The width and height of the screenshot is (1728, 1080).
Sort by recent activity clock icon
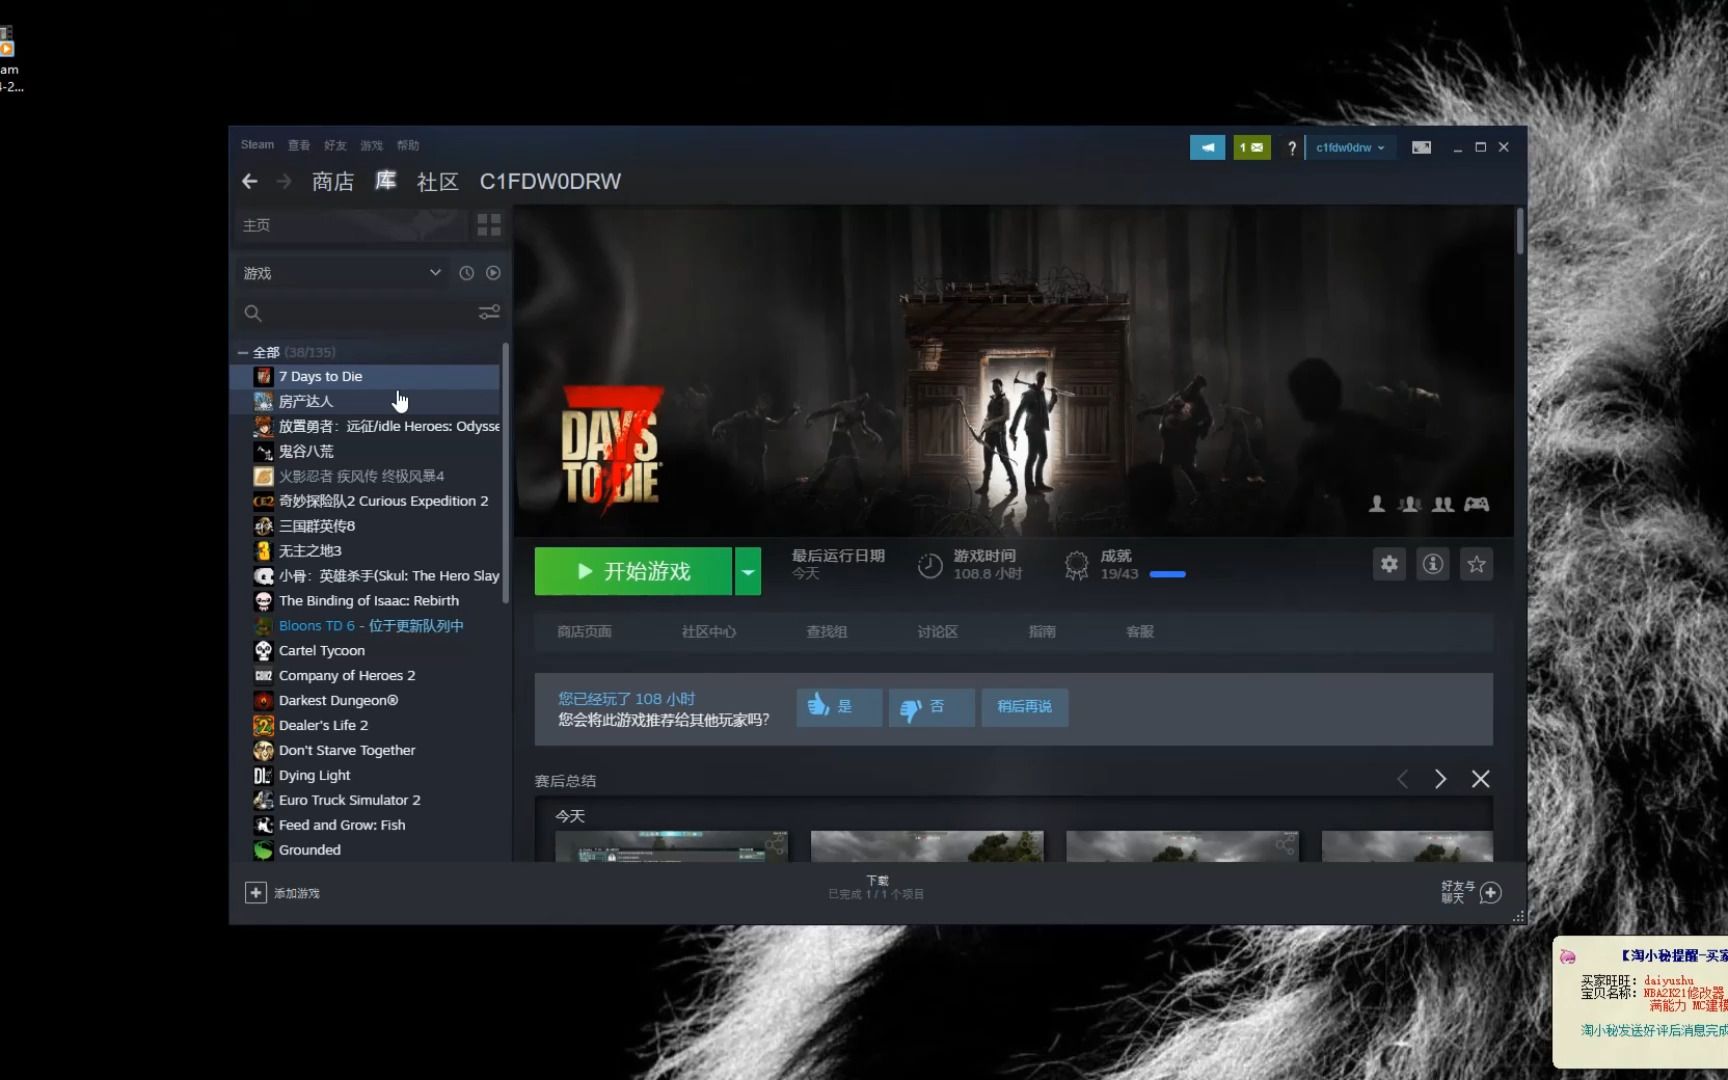coord(466,273)
